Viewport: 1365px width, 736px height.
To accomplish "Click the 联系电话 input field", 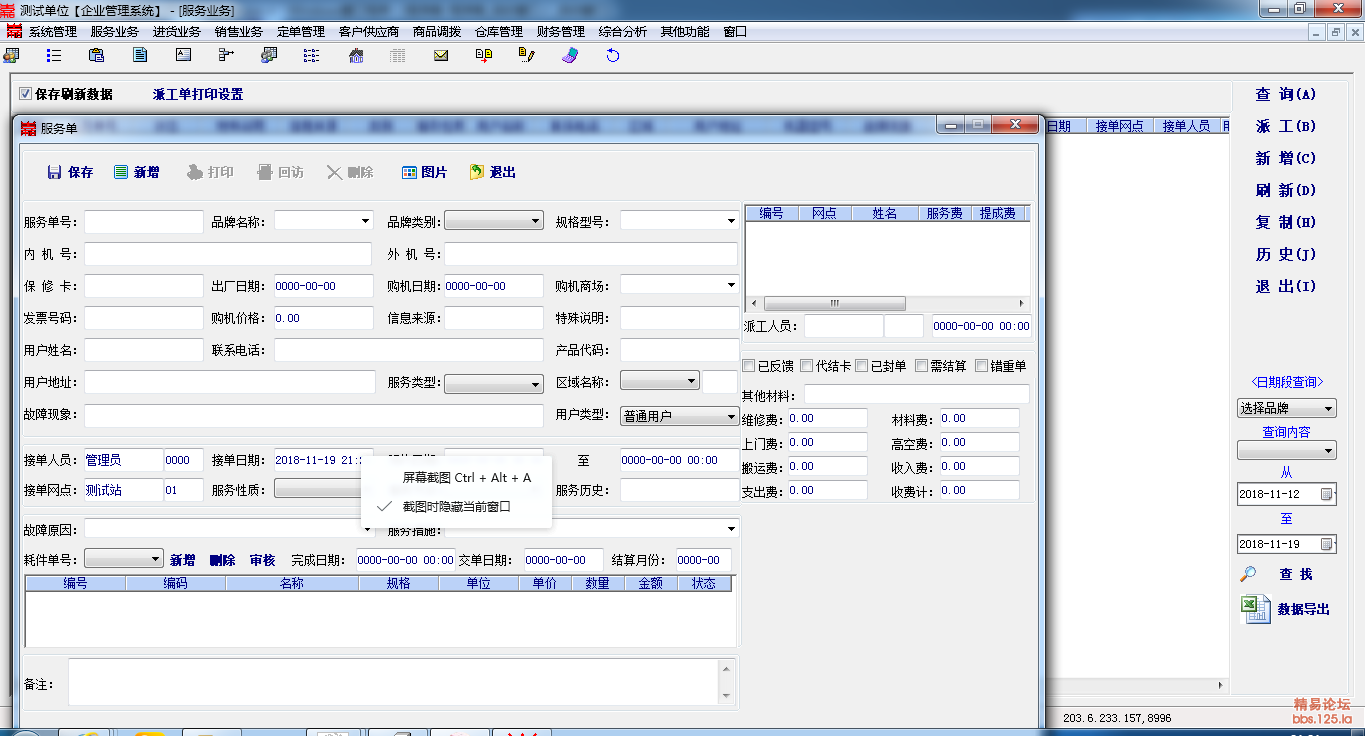I will pos(409,350).
